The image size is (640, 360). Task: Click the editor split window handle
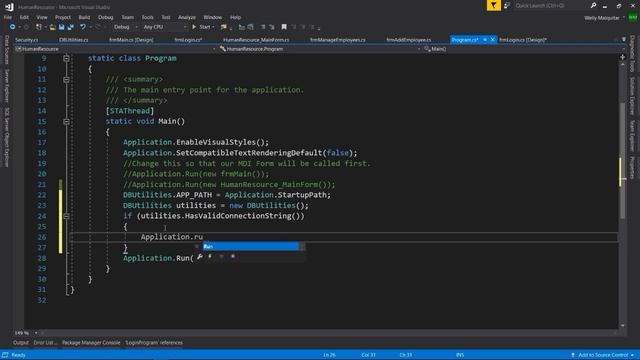click(622, 57)
